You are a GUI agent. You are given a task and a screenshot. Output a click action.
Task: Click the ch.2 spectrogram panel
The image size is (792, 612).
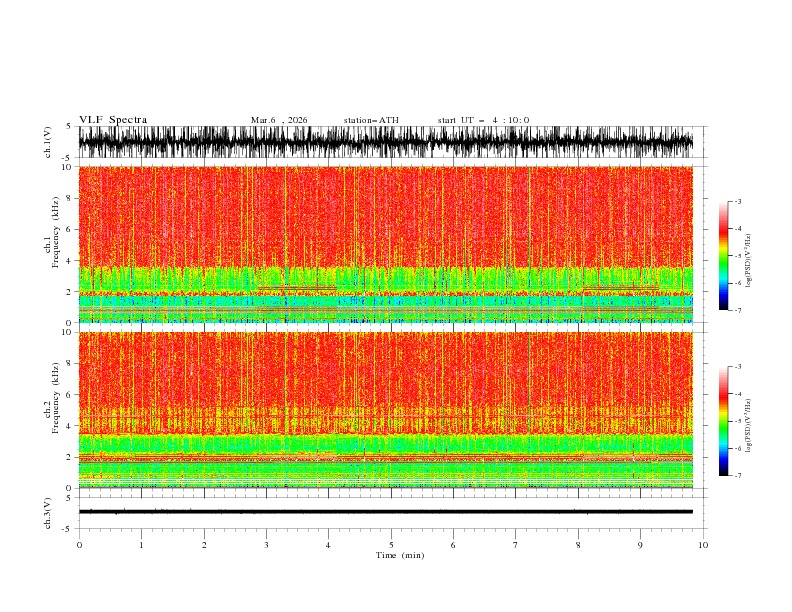pyautogui.click(x=386, y=410)
